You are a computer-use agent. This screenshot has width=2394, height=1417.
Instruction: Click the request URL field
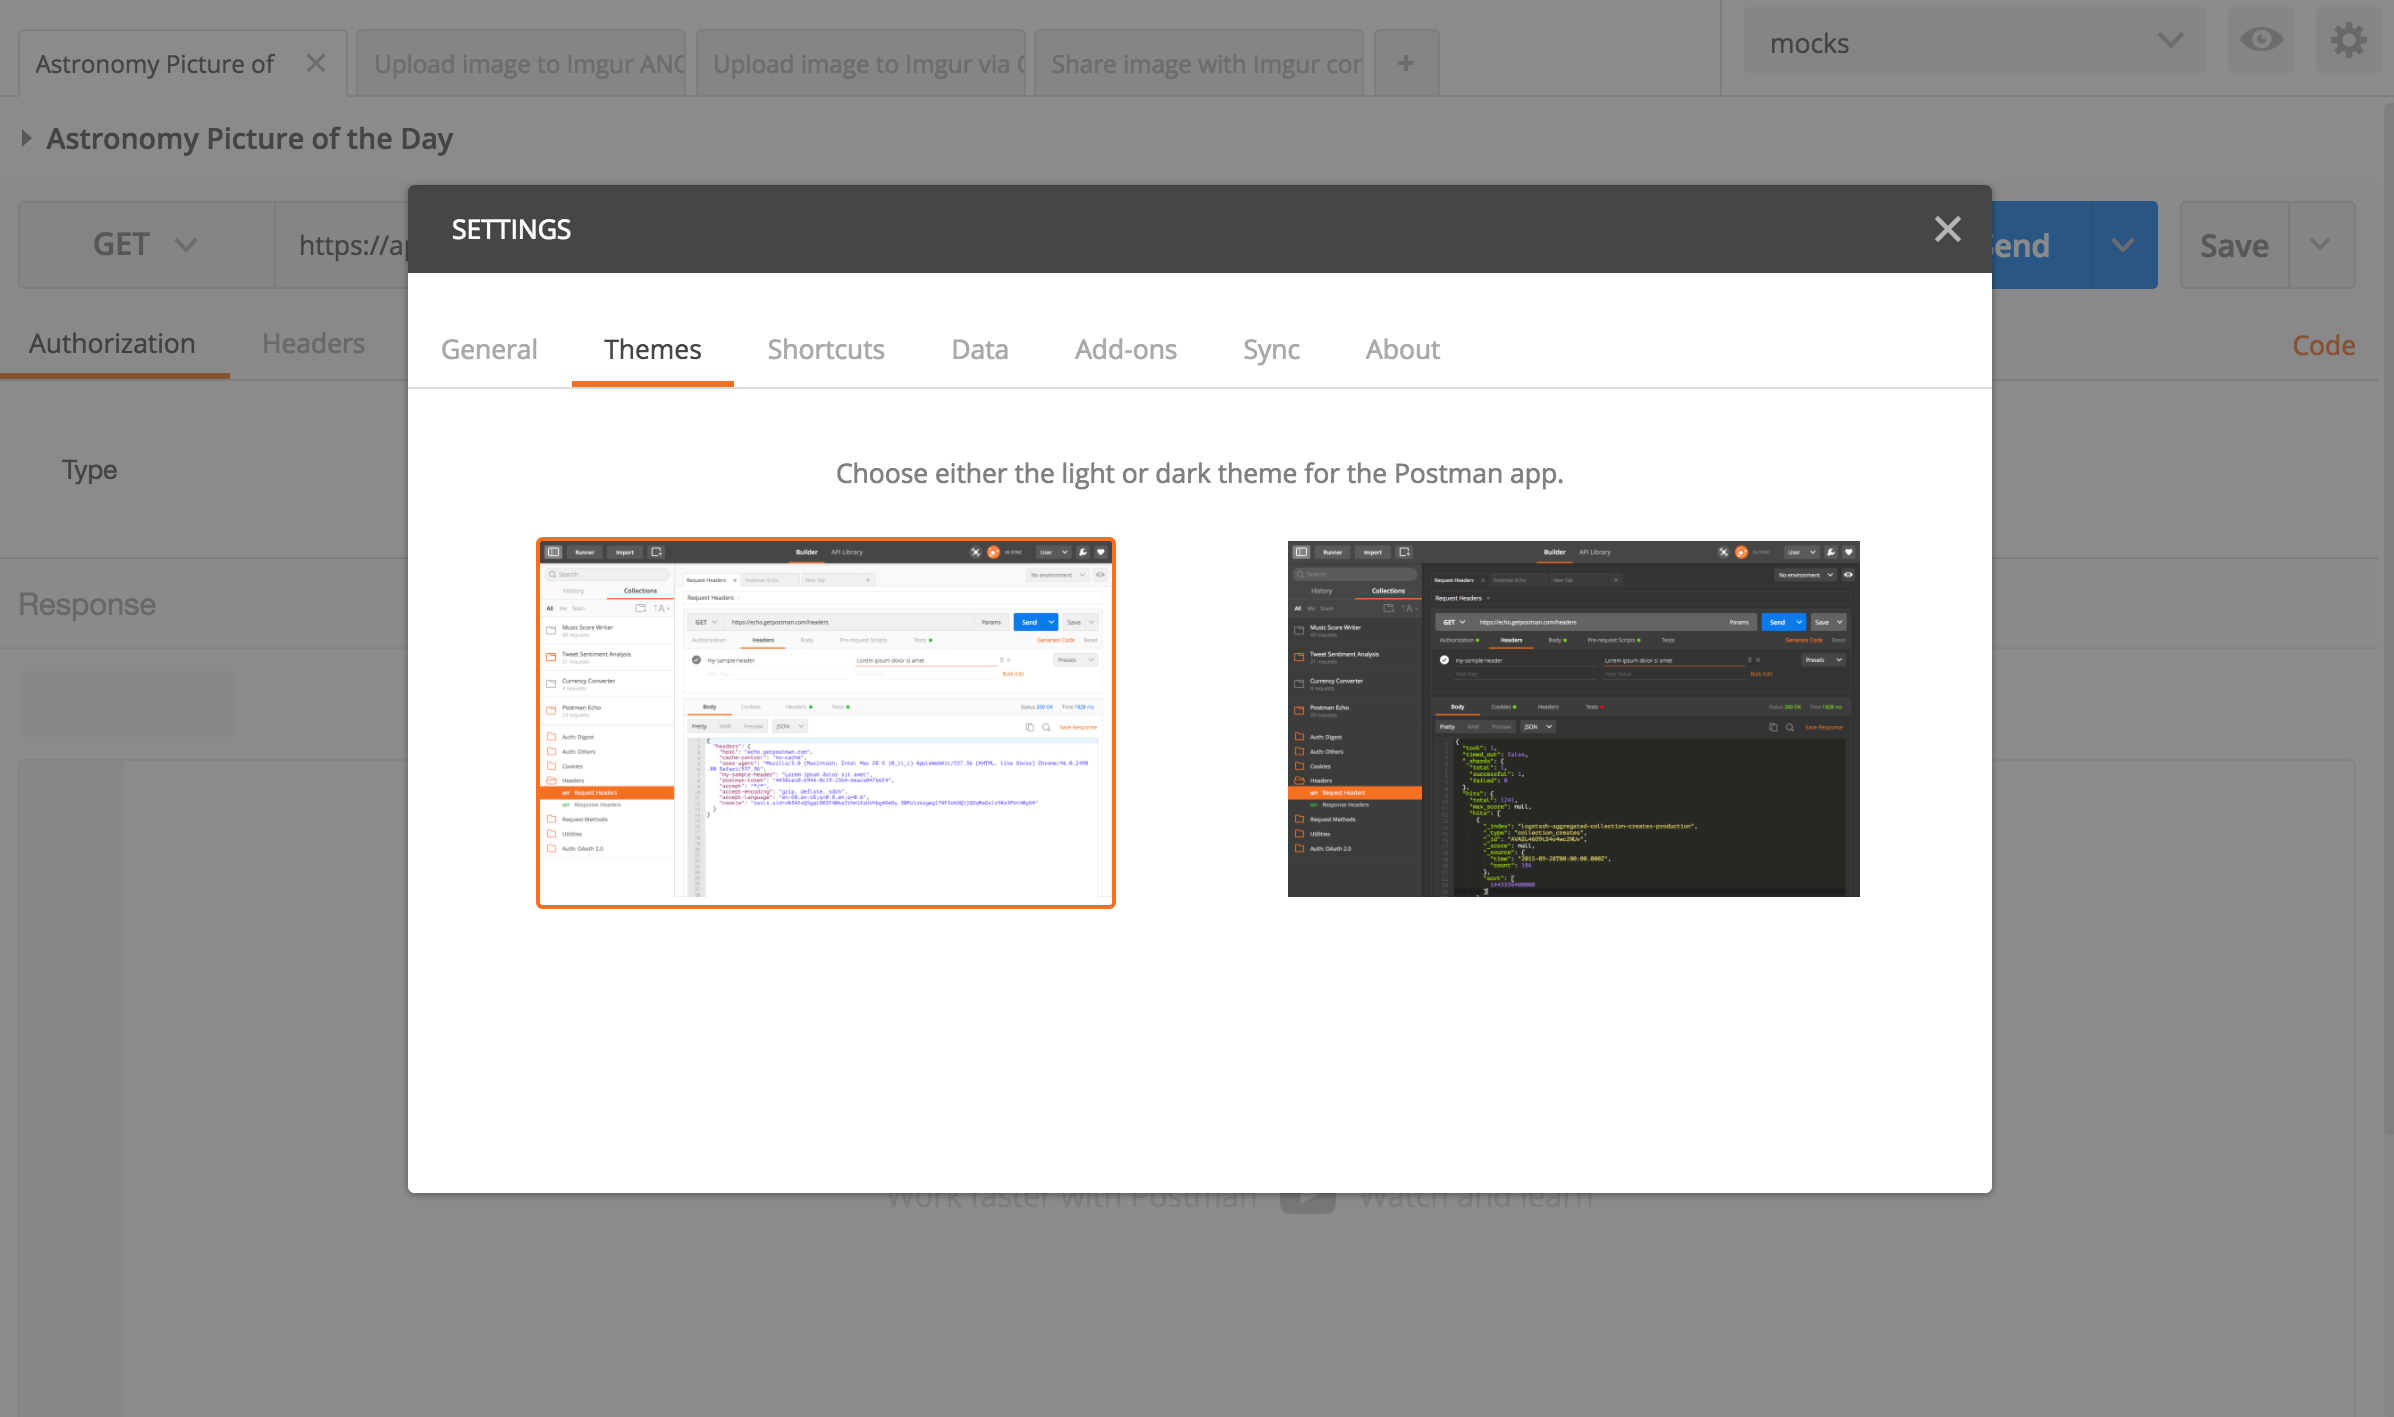(342, 245)
